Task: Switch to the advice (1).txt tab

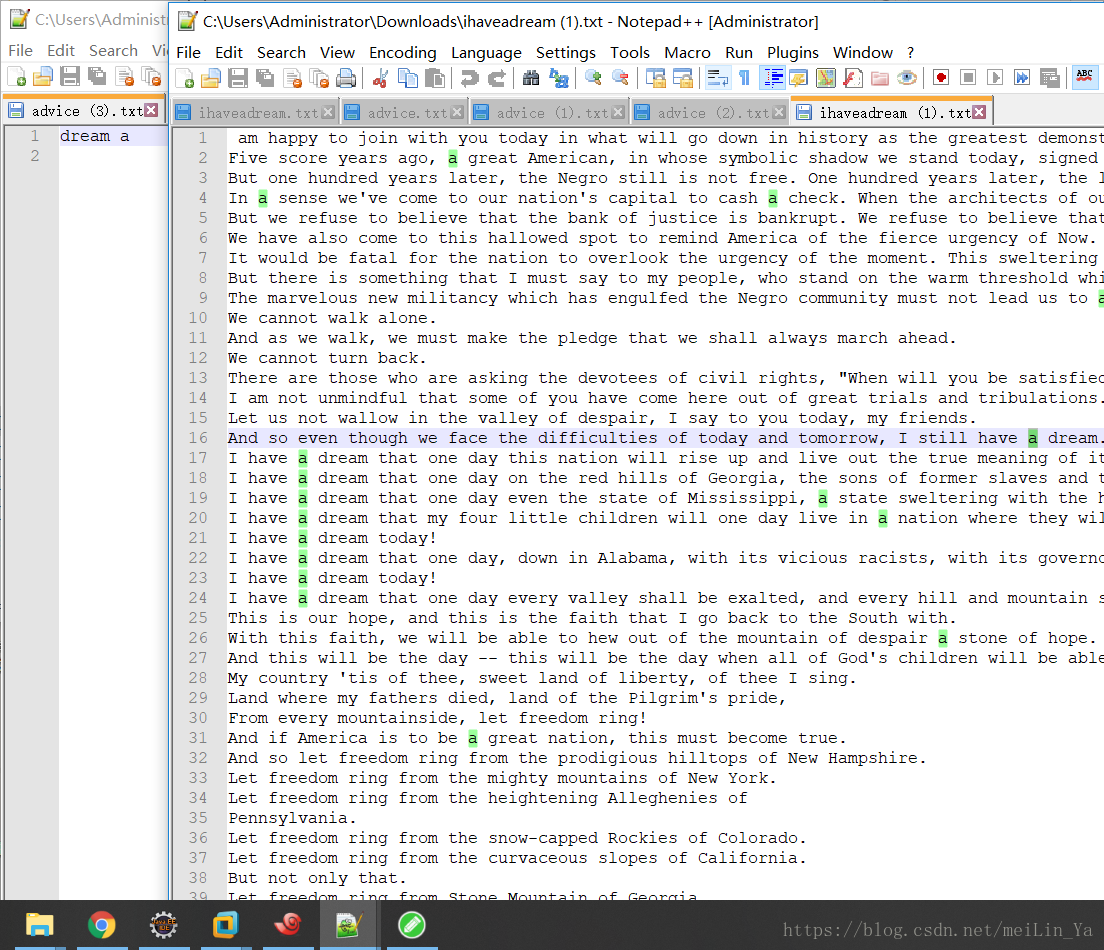Action: pyautogui.click(x=551, y=113)
